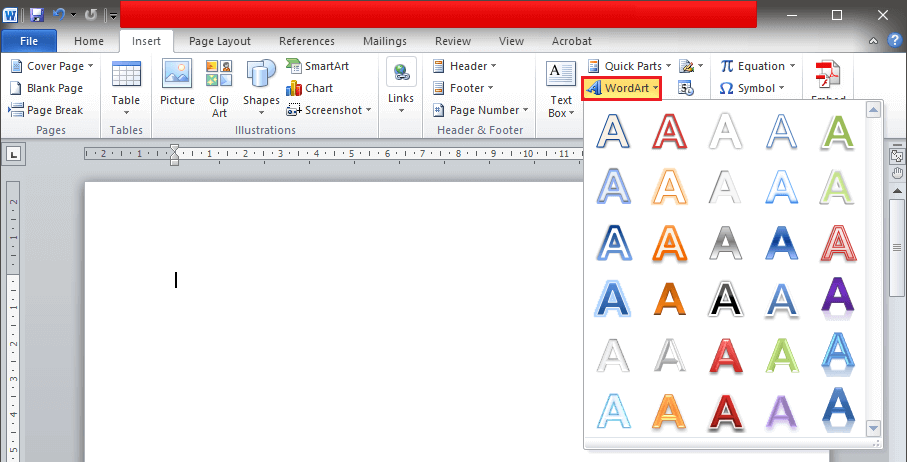Insert a Page Break
The width and height of the screenshot is (907, 462).
tap(46, 110)
